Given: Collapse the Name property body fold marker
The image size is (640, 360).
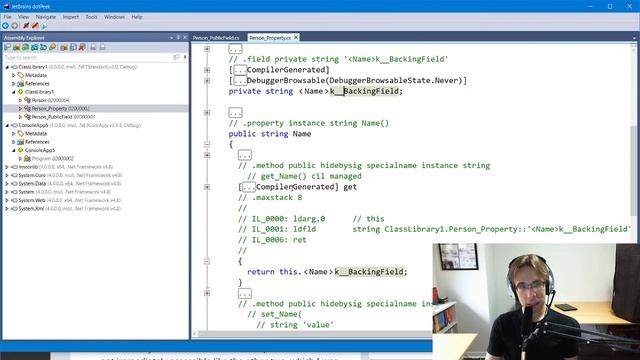Looking at the screenshot, I should 207,144.
